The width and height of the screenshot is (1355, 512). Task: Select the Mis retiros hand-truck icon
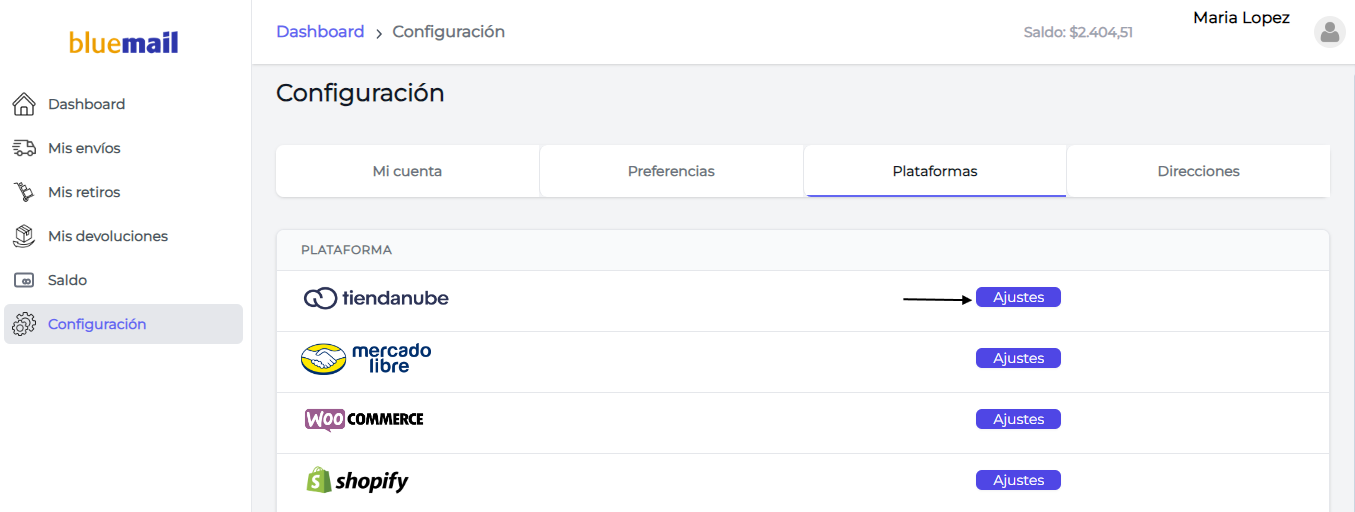click(x=24, y=192)
